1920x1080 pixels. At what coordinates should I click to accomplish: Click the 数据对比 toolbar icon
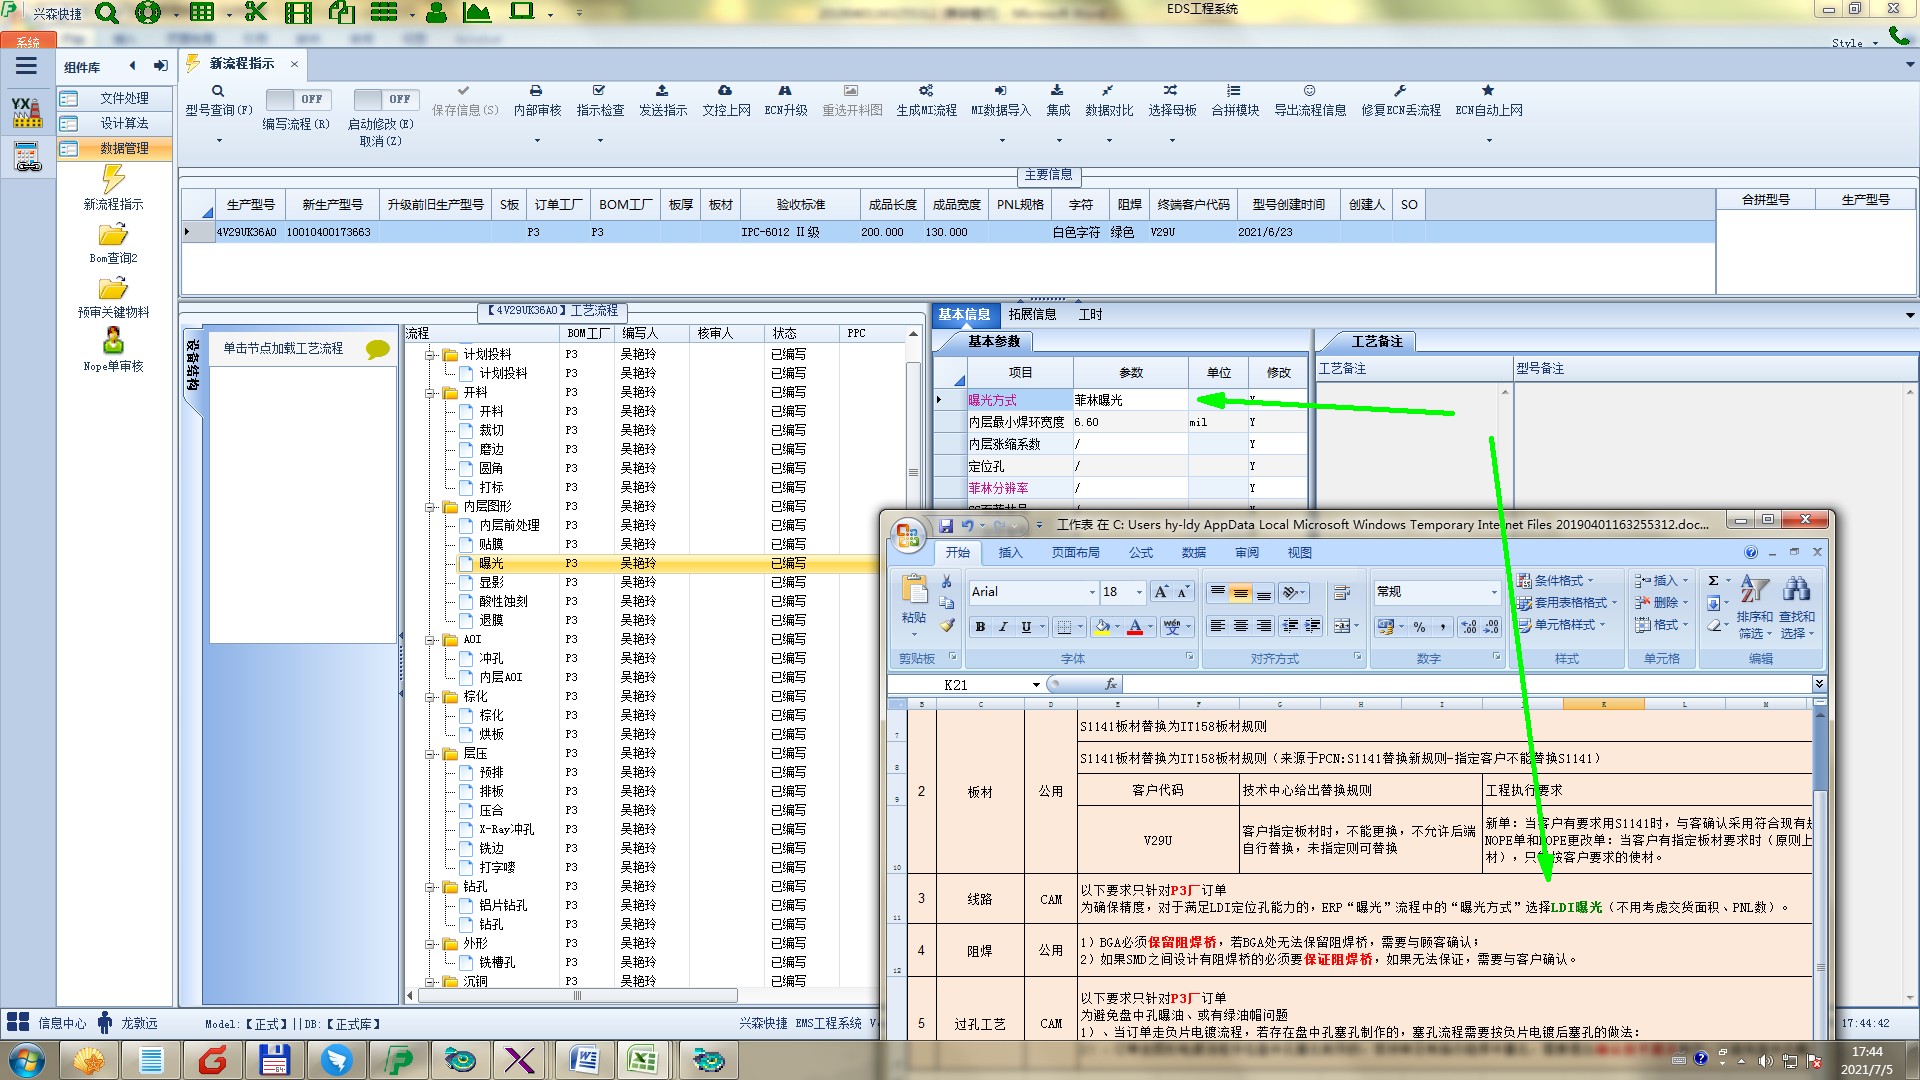pyautogui.click(x=1108, y=91)
